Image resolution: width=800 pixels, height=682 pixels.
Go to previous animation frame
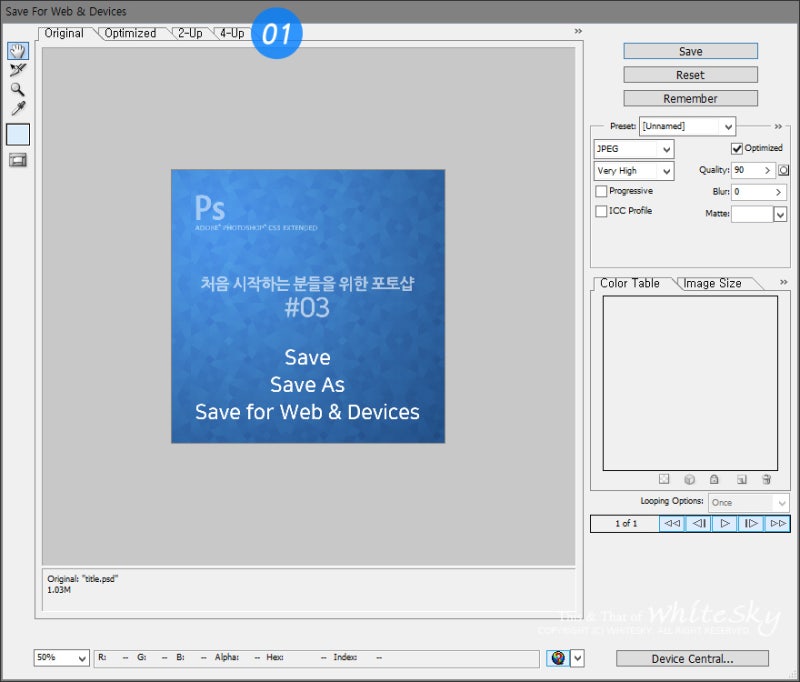pos(698,523)
